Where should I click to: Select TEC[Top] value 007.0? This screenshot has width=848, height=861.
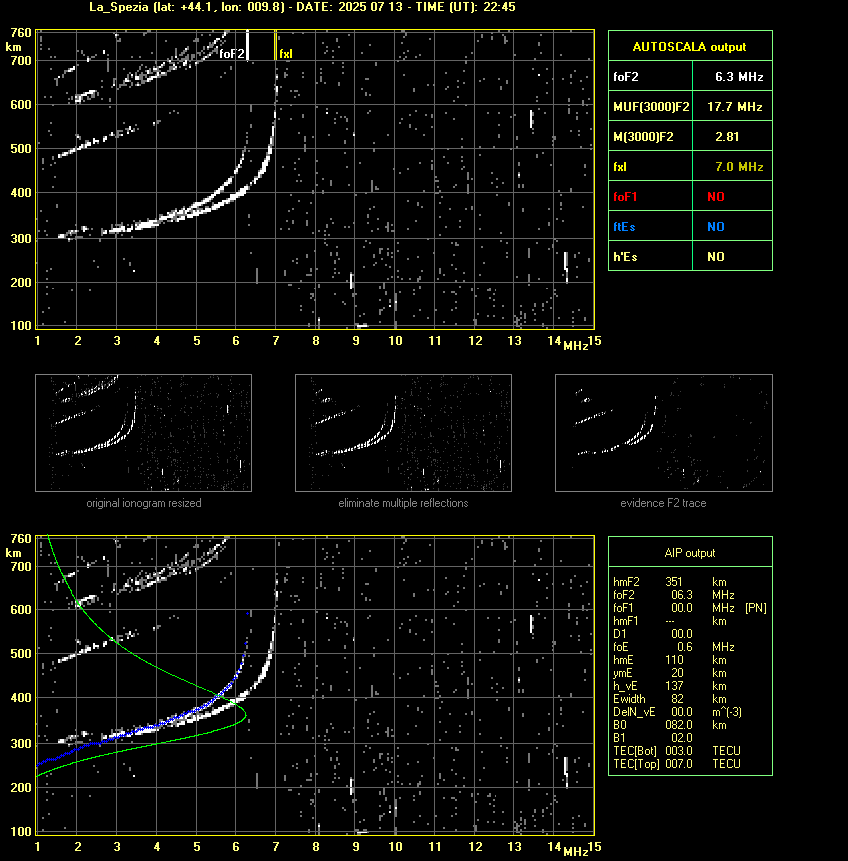(x=679, y=764)
